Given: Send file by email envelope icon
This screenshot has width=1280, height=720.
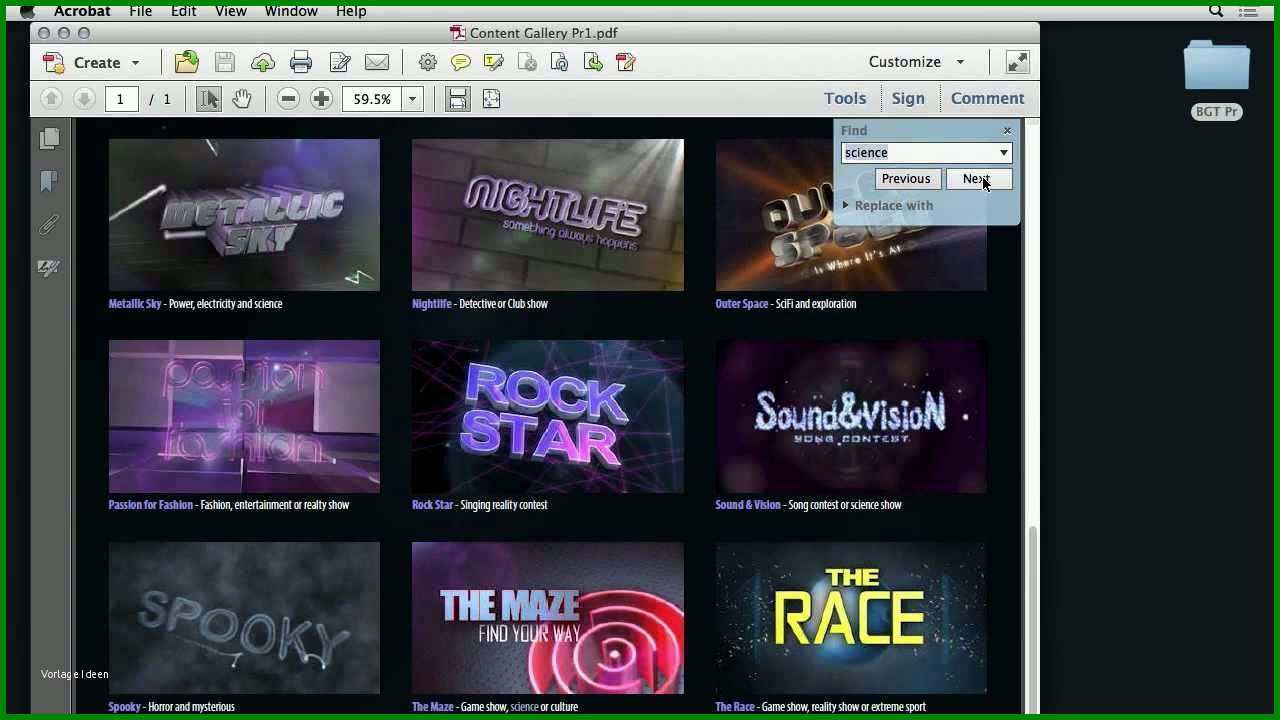Looking at the screenshot, I should [x=377, y=62].
